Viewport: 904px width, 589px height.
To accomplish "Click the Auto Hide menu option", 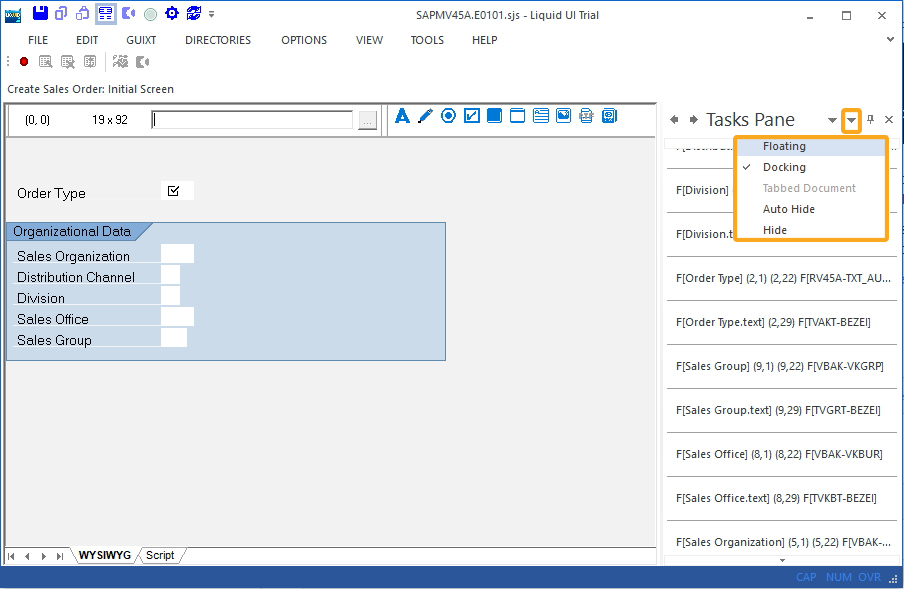I will pyautogui.click(x=788, y=209).
